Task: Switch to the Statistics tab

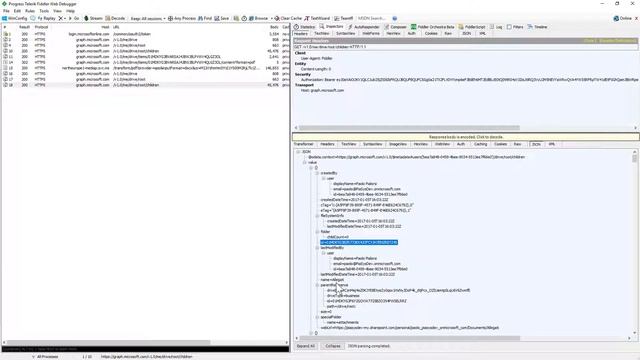Action: point(304,27)
